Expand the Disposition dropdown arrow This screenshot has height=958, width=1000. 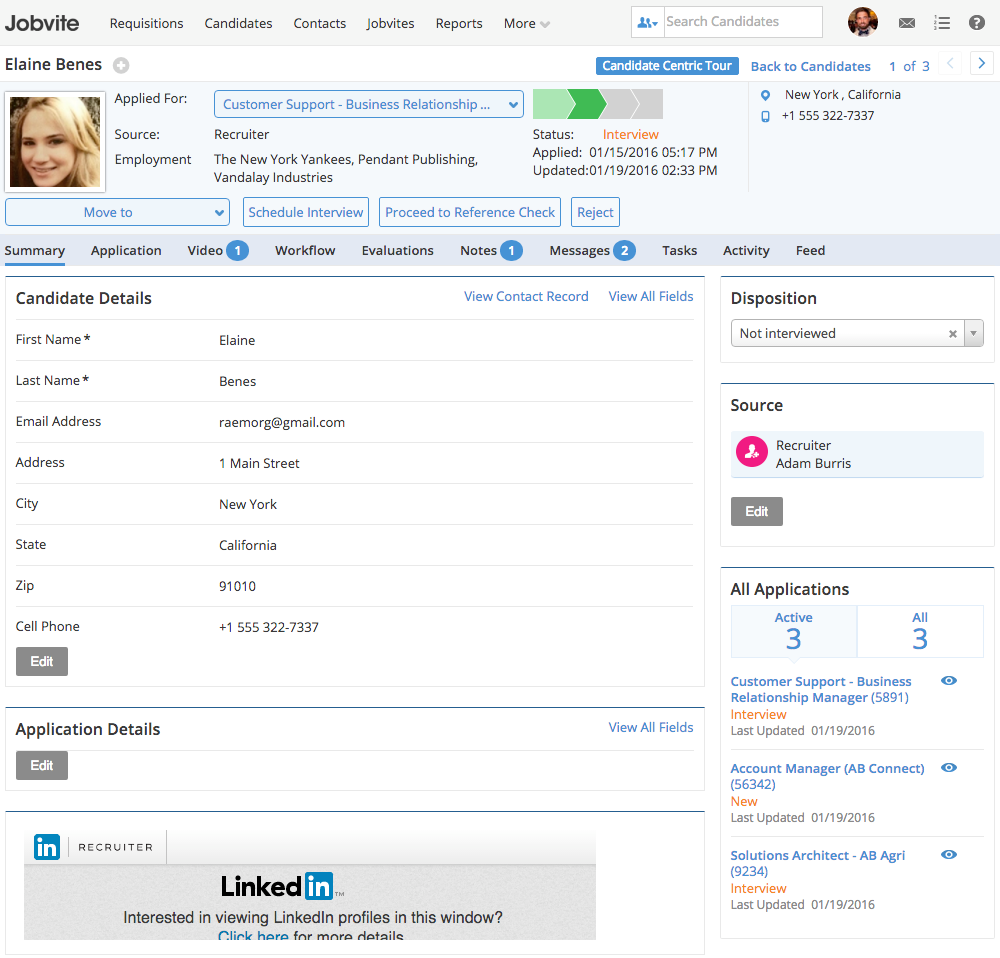(973, 334)
